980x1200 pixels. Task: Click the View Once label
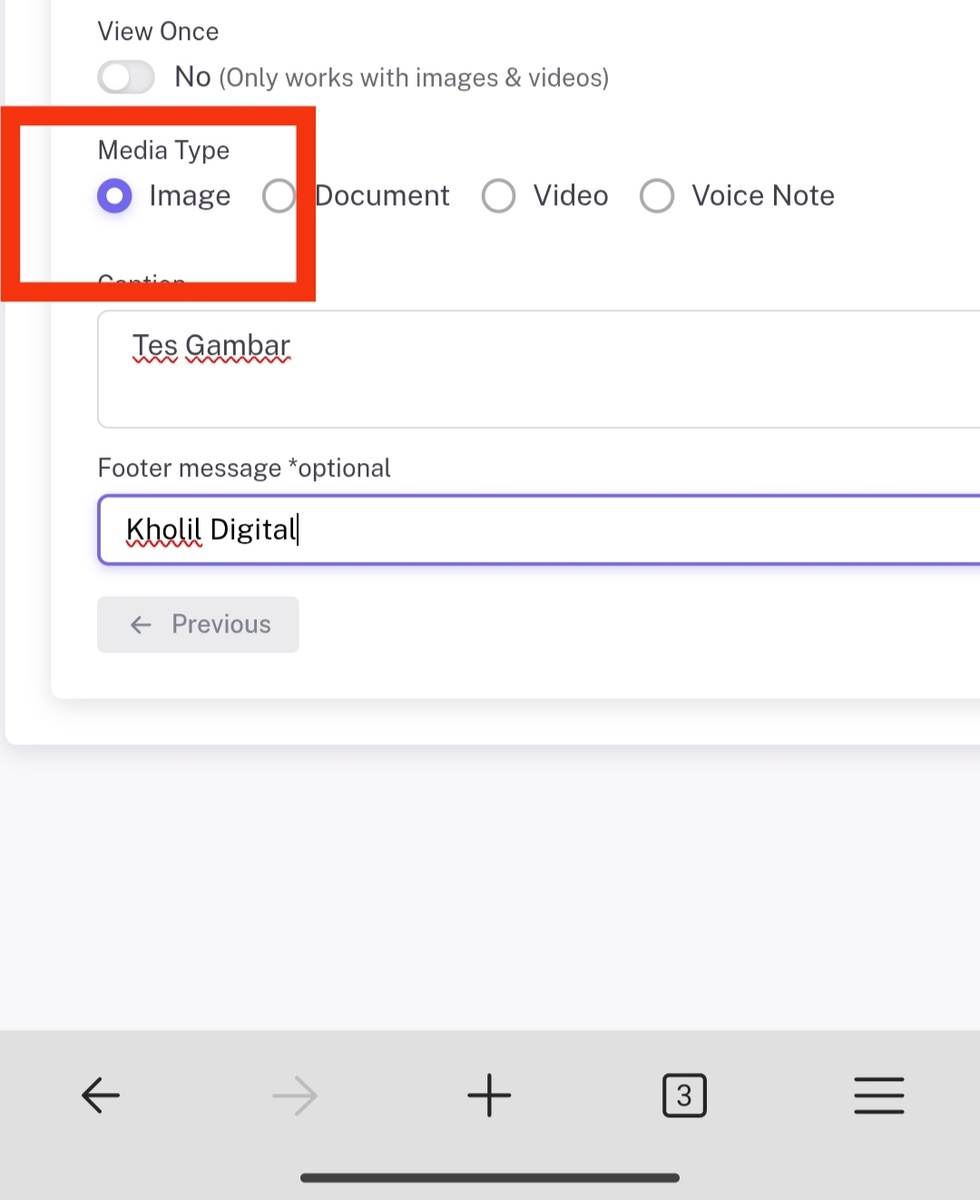(158, 31)
